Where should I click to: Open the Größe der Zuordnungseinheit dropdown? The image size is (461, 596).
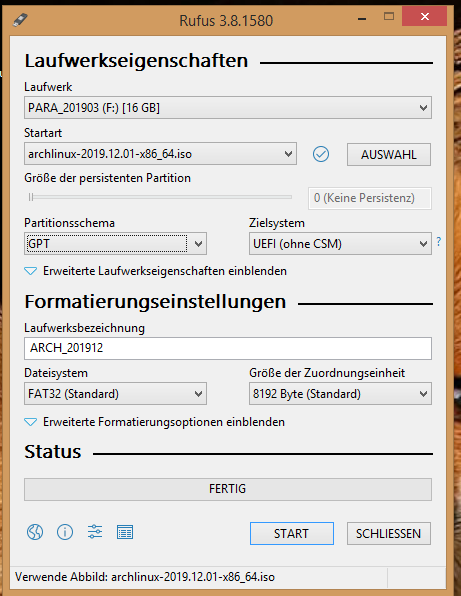pos(340,393)
